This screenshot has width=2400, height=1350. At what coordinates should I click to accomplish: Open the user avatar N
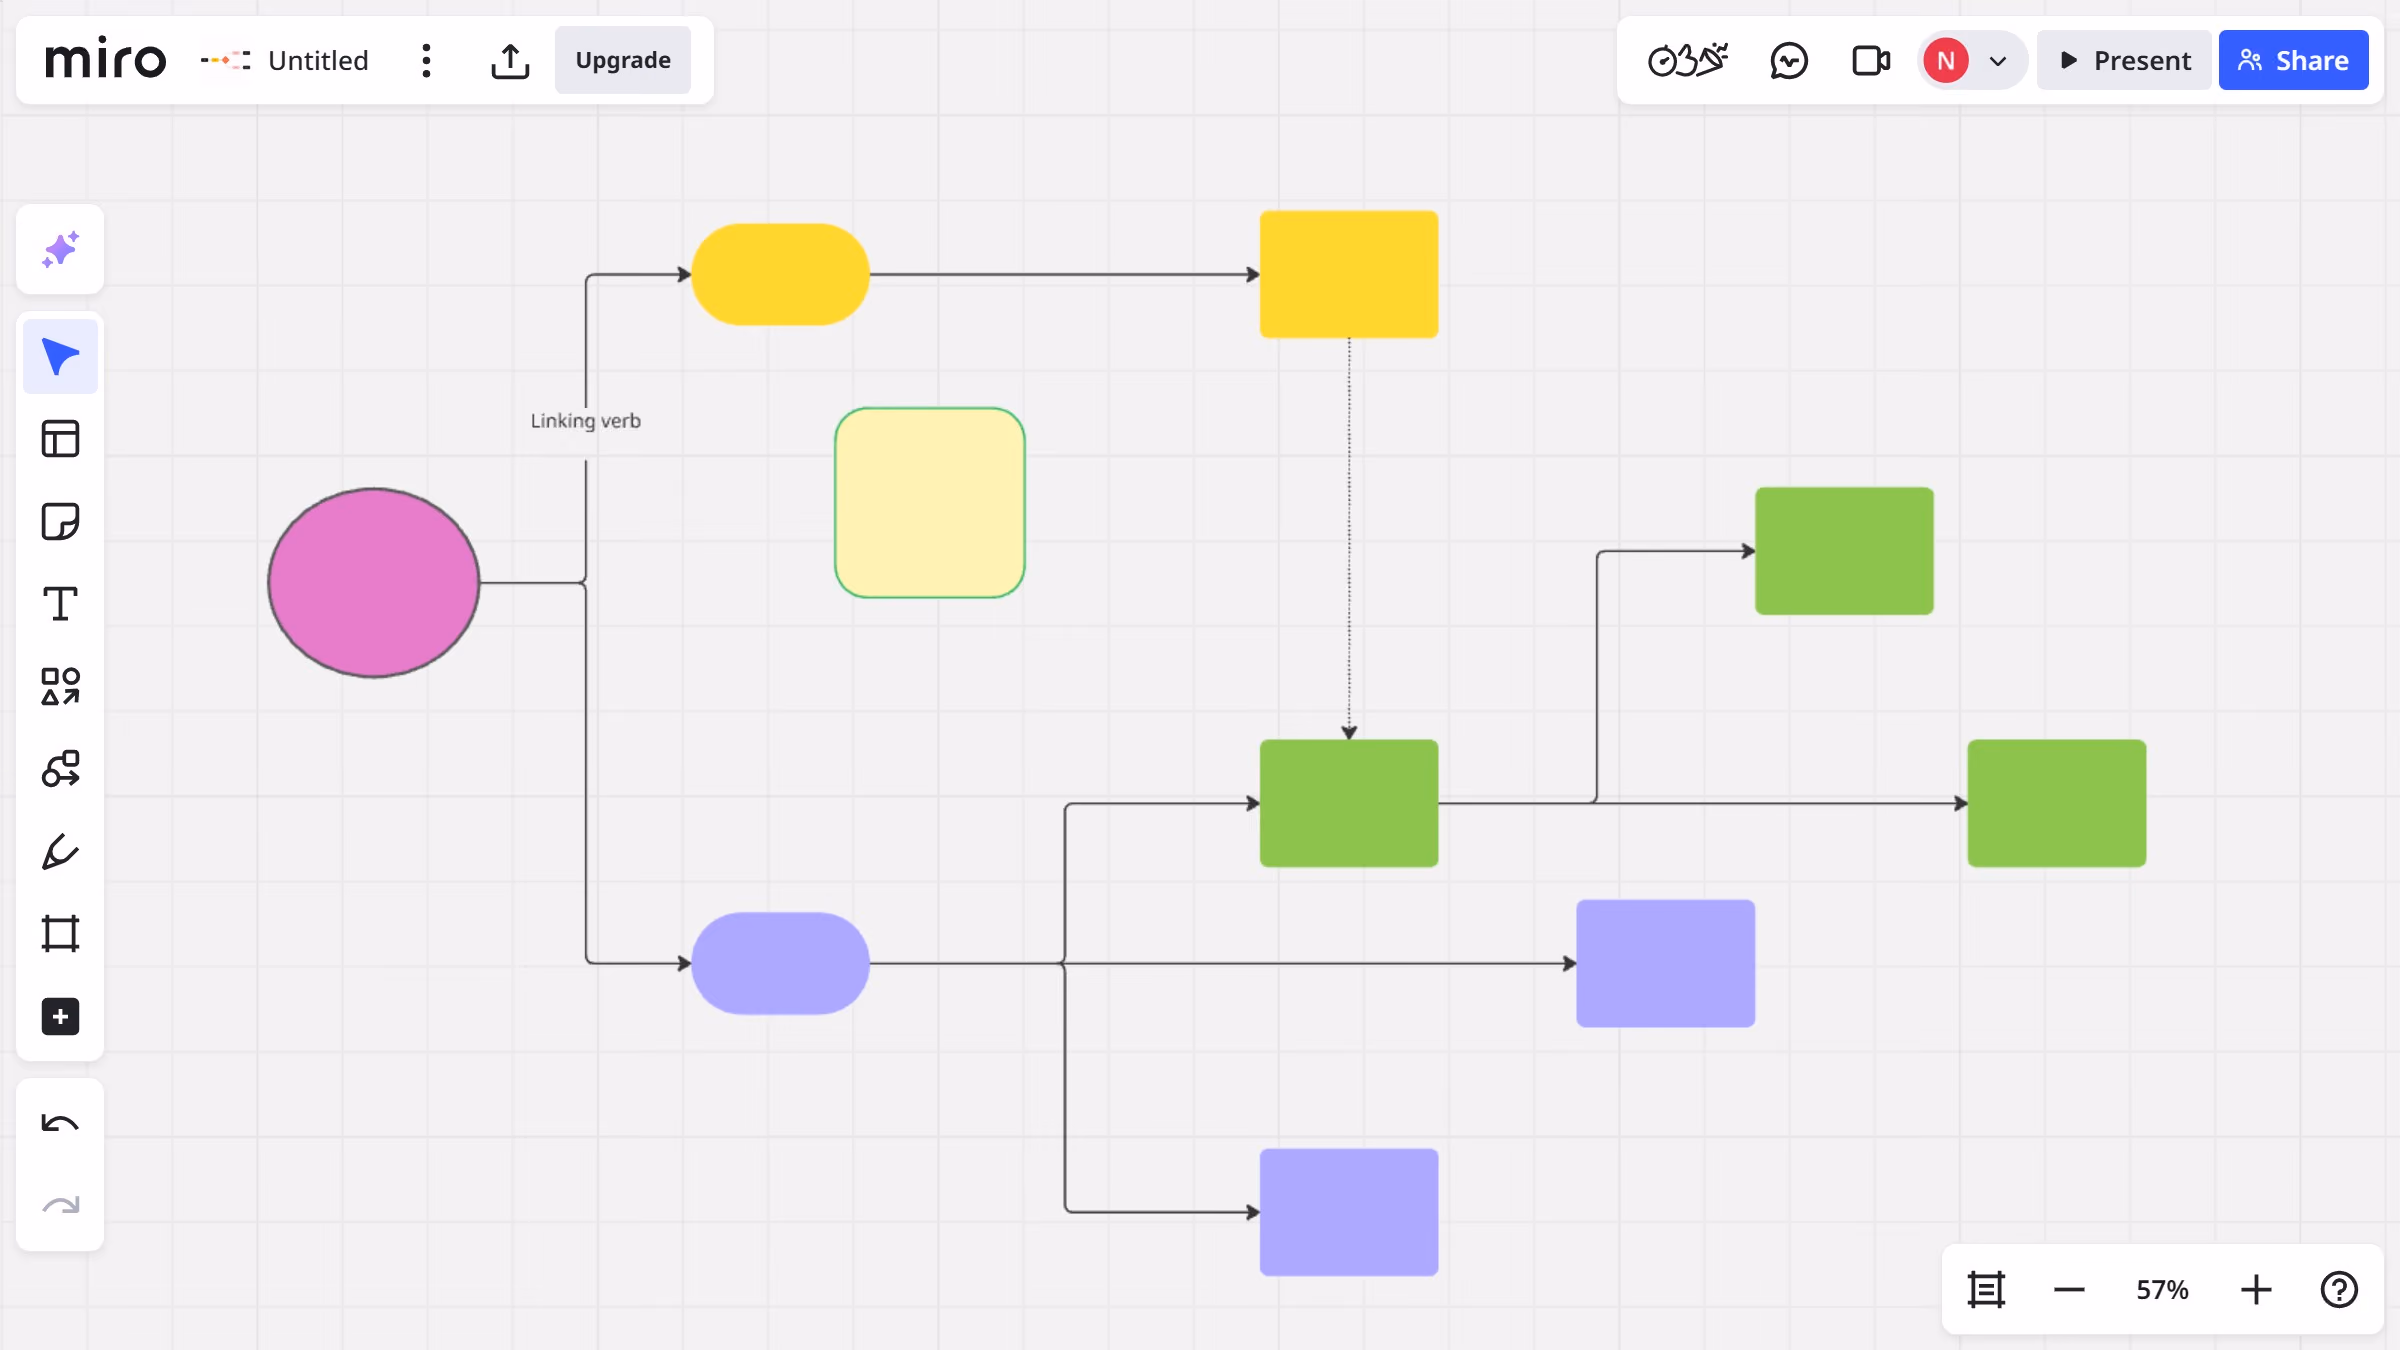1946,60
